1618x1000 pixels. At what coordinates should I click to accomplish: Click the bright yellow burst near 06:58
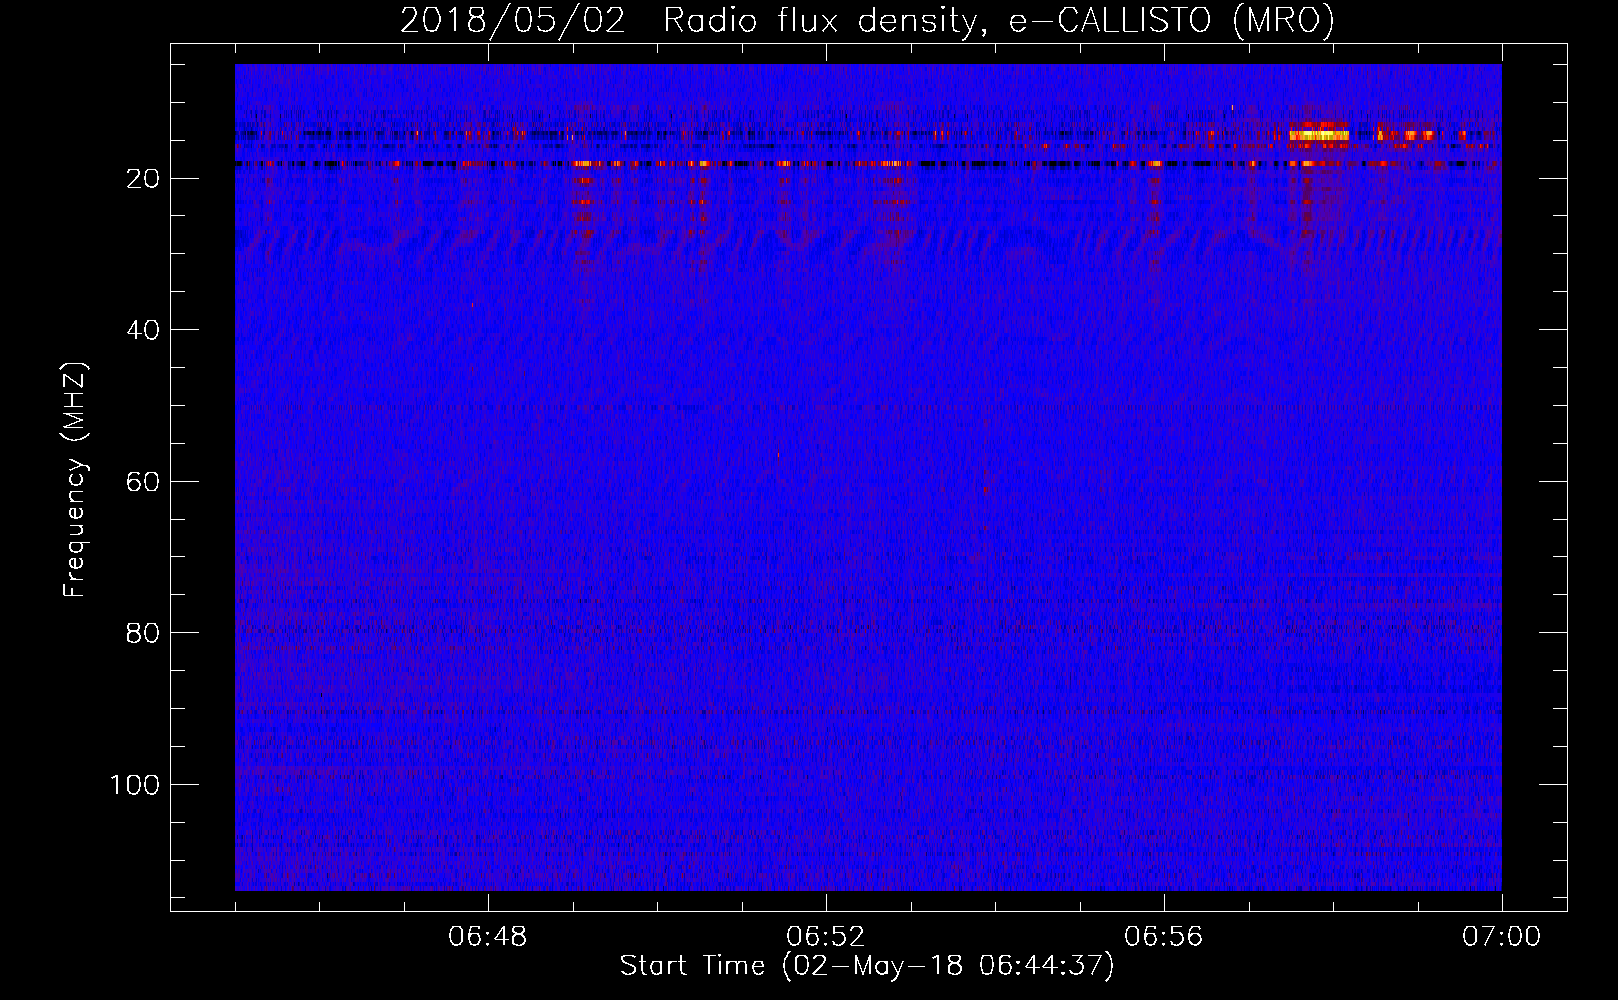(x=1319, y=134)
